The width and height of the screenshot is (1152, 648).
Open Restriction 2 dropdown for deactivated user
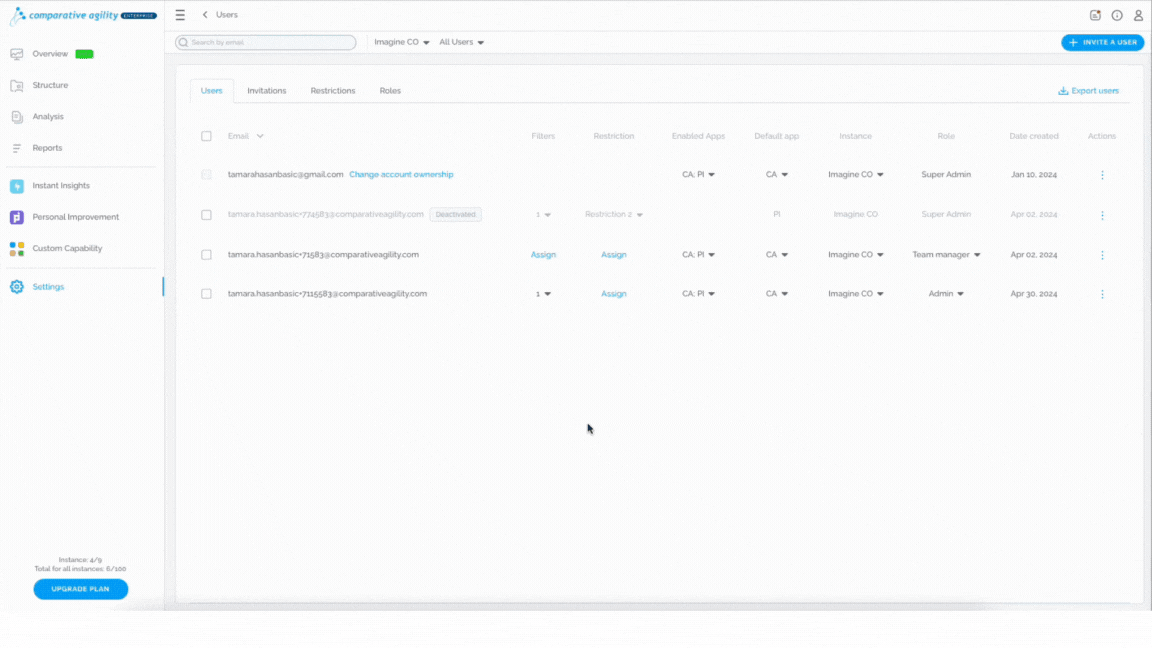point(613,215)
